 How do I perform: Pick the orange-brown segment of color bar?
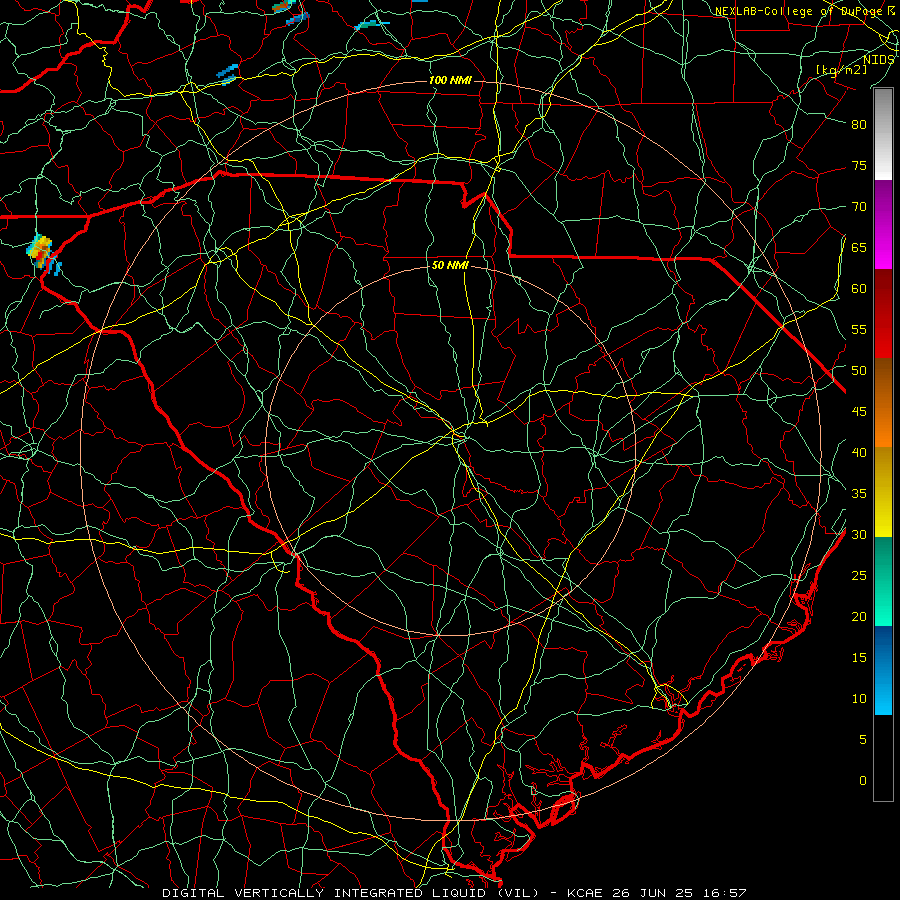(x=883, y=403)
